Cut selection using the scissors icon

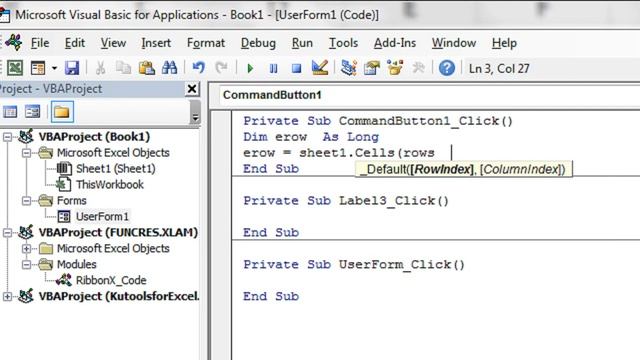coord(100,68)
